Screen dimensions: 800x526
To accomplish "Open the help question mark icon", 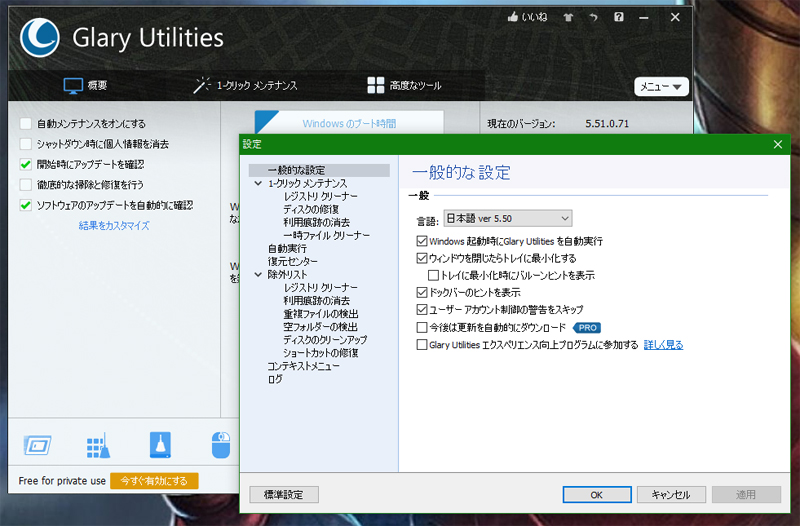I will point(619,17).
